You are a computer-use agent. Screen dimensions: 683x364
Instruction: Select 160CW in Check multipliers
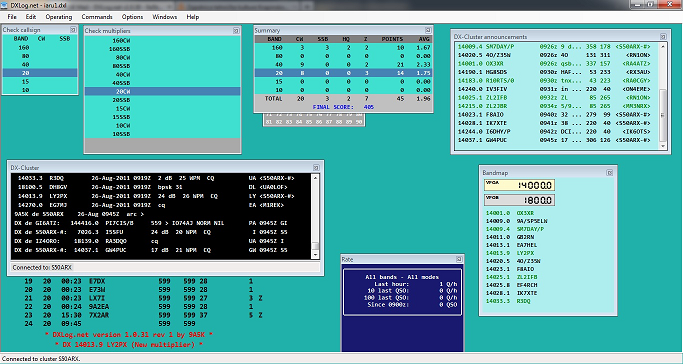(162, 40)
